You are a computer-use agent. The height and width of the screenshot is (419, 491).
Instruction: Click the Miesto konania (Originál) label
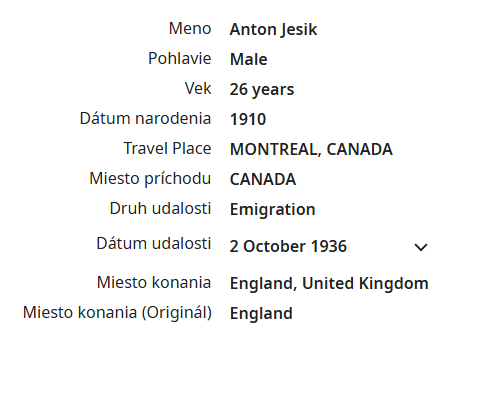pyautogui.click(x=117, y=313)
